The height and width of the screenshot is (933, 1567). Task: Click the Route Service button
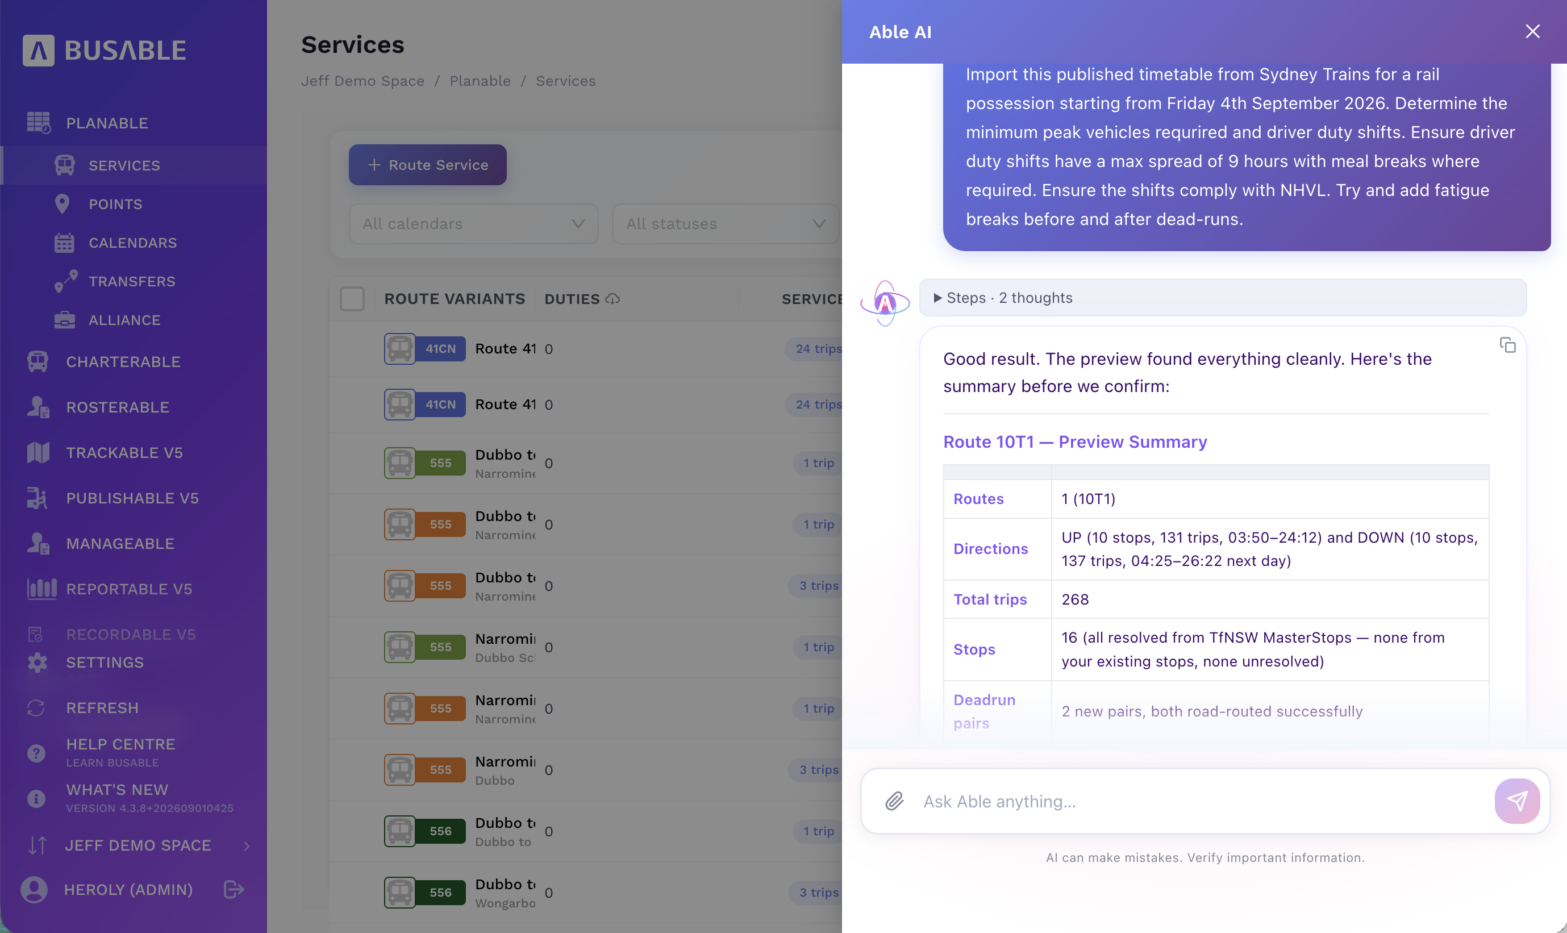pos(428,165)
